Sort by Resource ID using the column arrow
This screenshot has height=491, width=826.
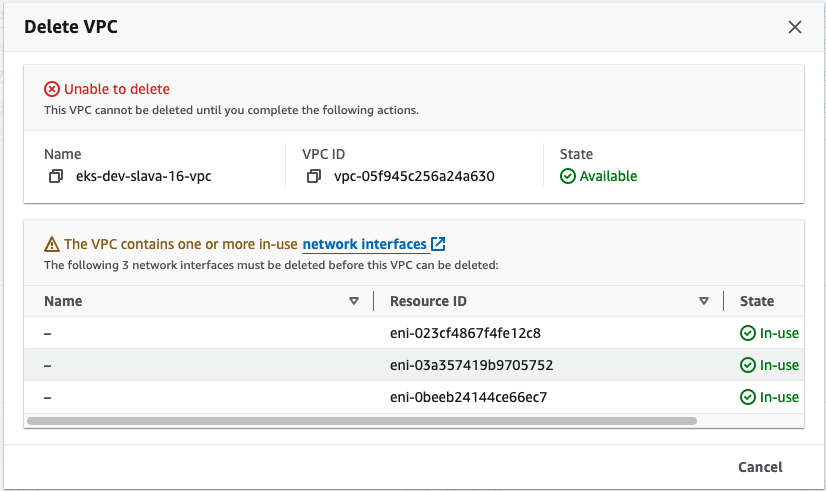pos(704,301)
